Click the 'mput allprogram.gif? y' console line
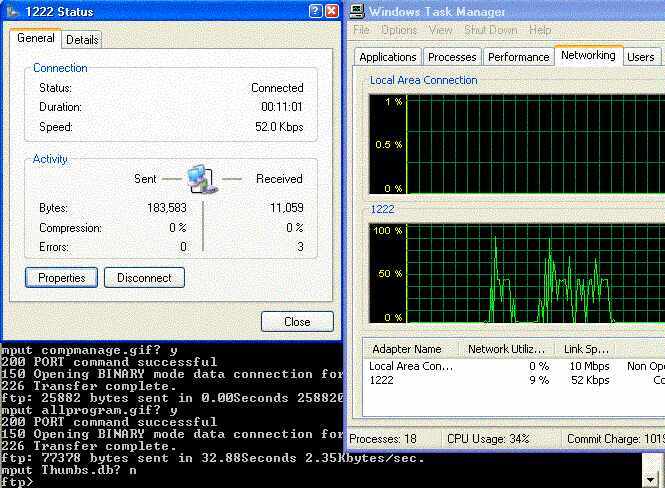 click(x=89, y=410)
